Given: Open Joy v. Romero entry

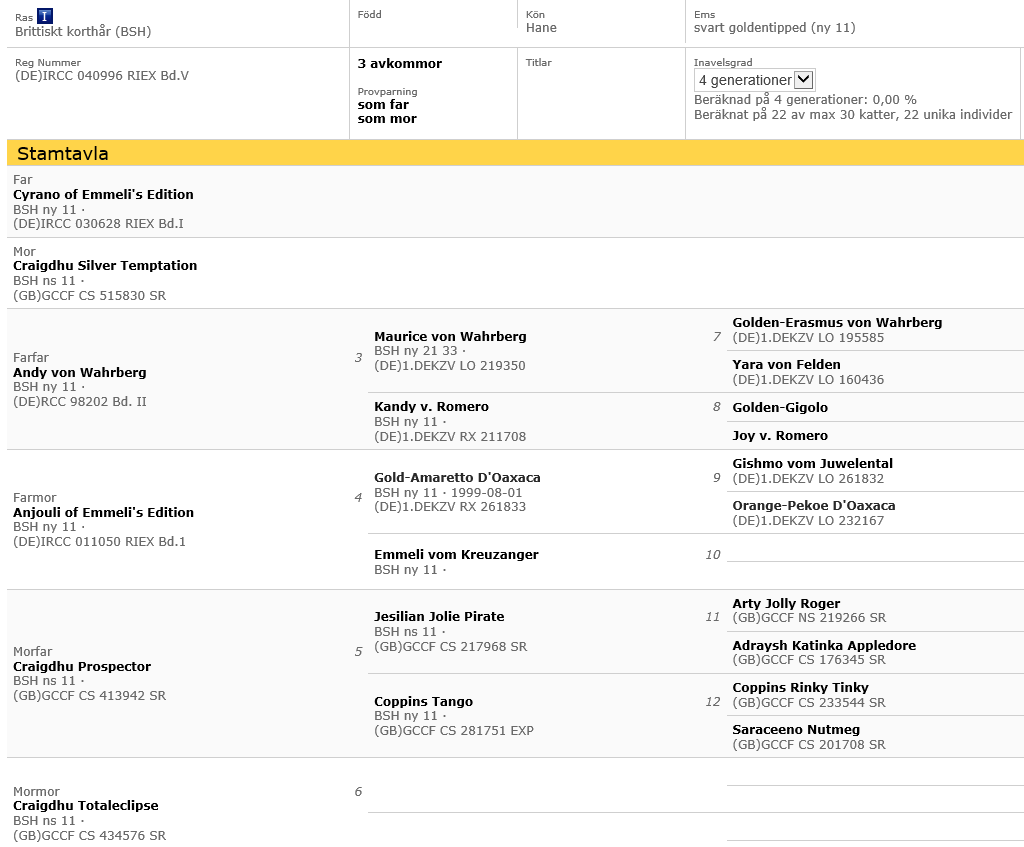Looking at the screenshot, I should click(x=780, y=436).
